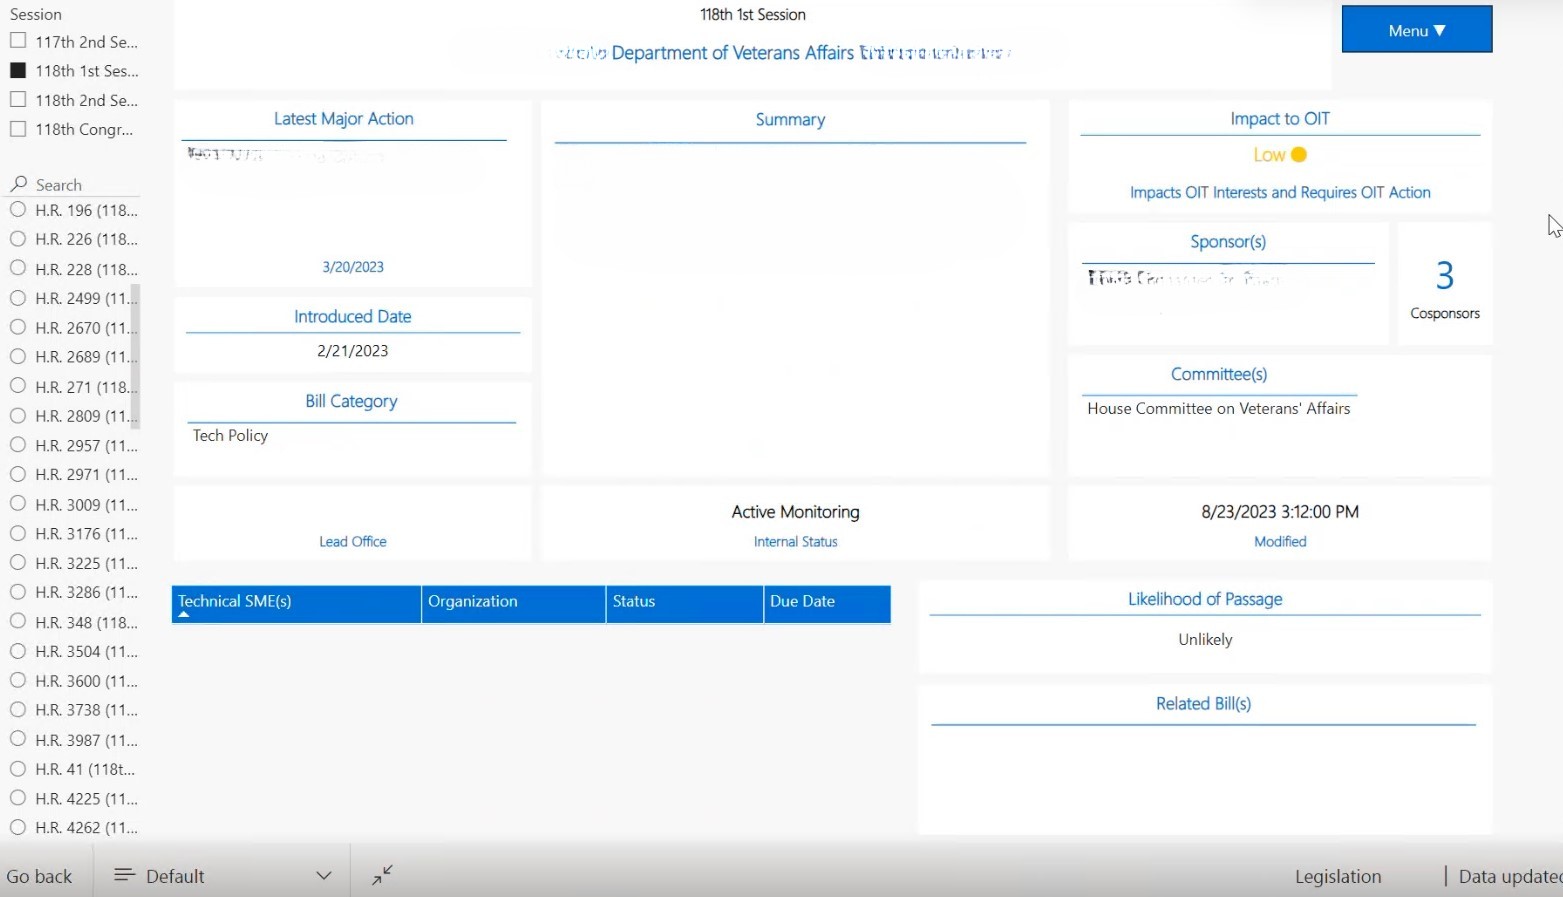Click the Summary panel heading

[790, 120]
